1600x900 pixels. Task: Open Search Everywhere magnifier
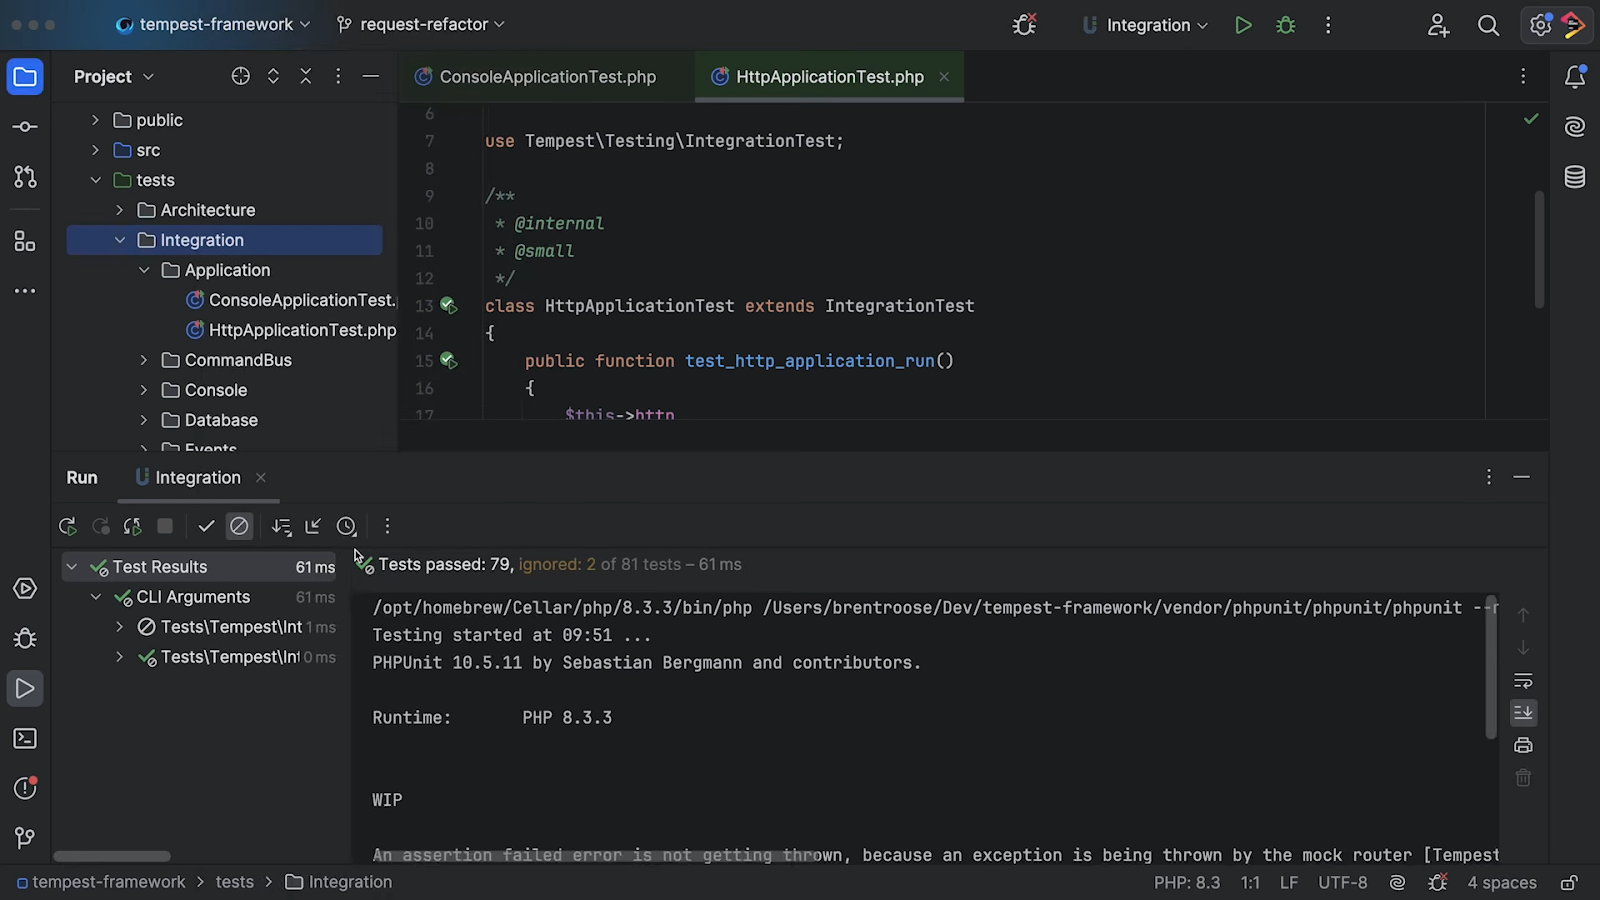[1488, 25]
